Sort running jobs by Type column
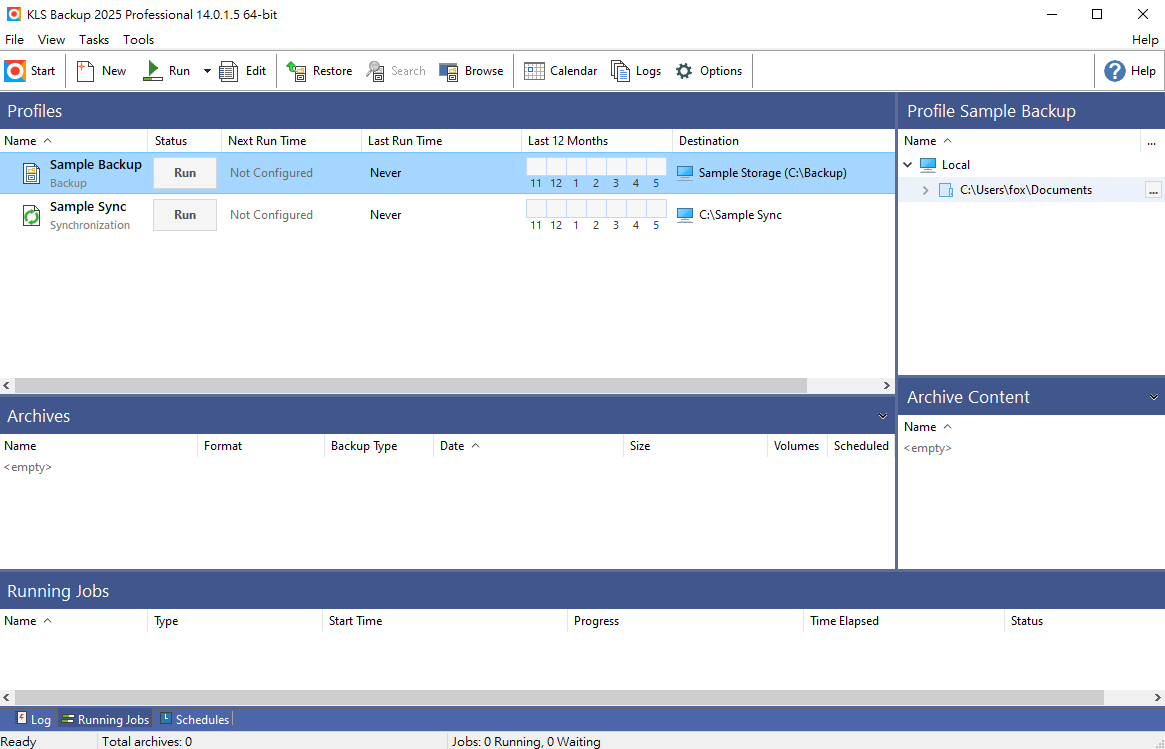1165x749 pixels. coord(235,621)
